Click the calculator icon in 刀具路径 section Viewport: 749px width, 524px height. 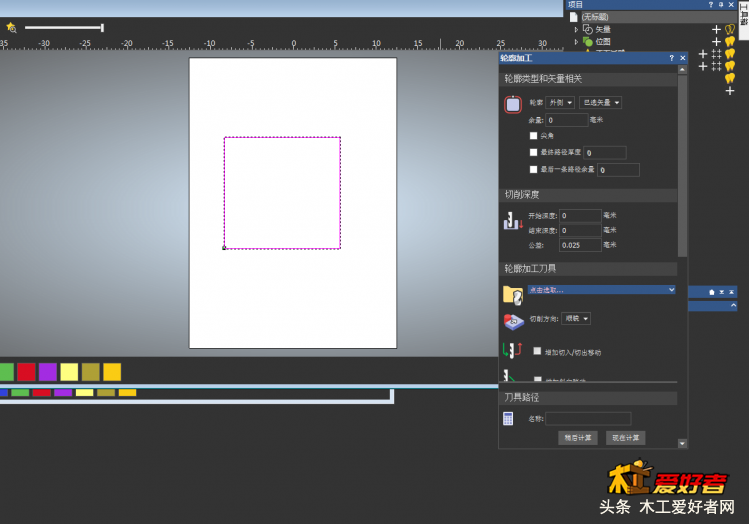(x=508, y=419)
